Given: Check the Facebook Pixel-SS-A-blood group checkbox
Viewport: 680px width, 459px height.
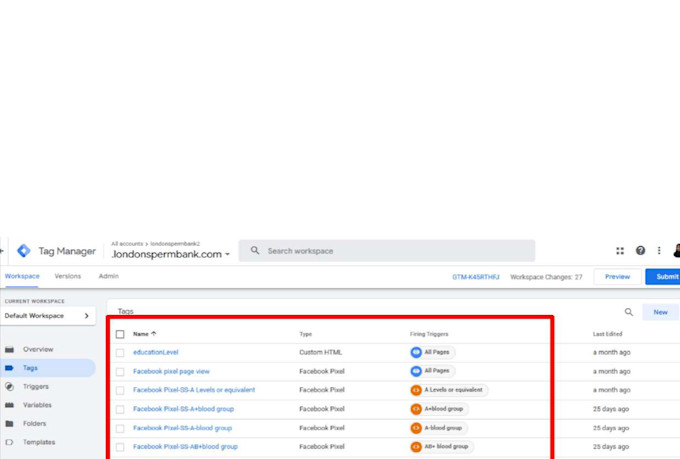Looking at the screenshot, I should [x=120, y=428].
